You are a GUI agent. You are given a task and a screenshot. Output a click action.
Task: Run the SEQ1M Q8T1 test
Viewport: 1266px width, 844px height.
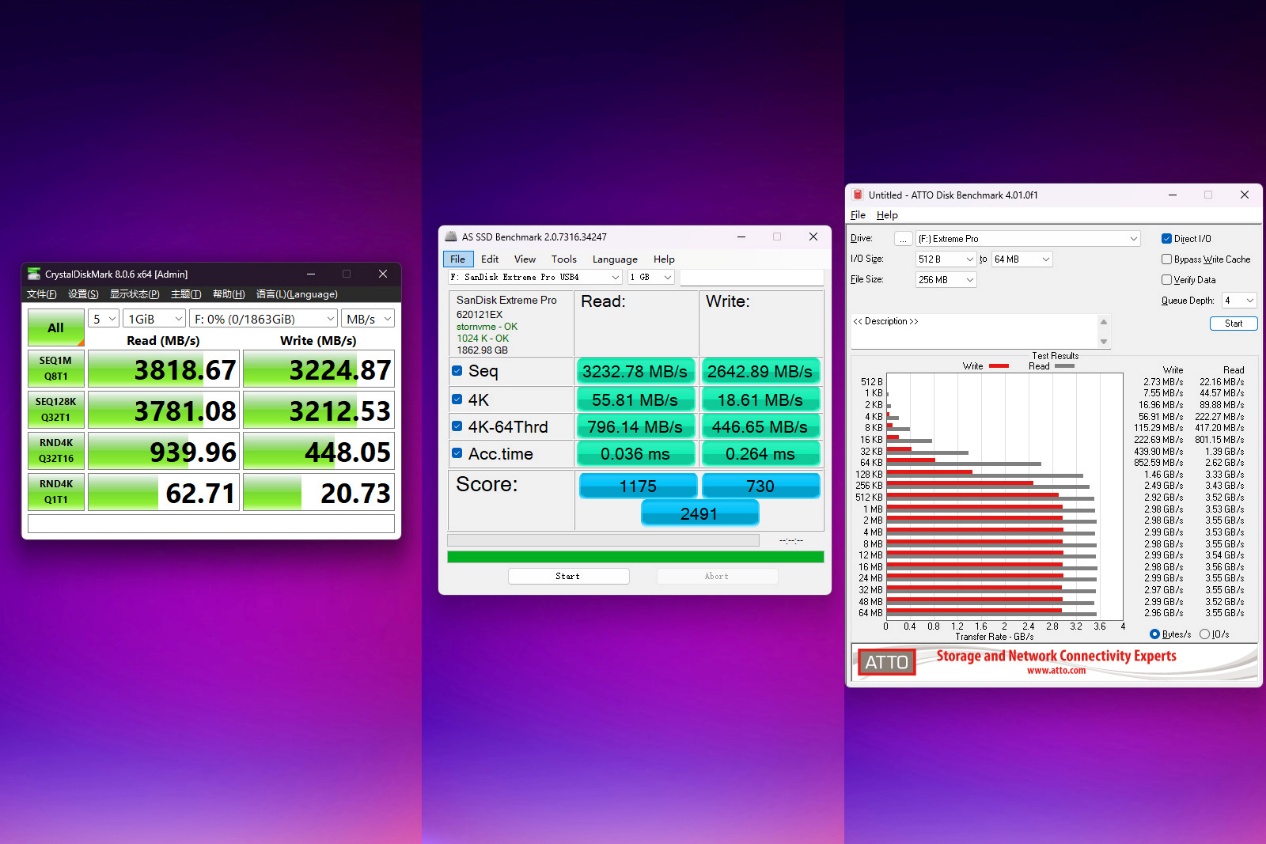click(56, 368)
